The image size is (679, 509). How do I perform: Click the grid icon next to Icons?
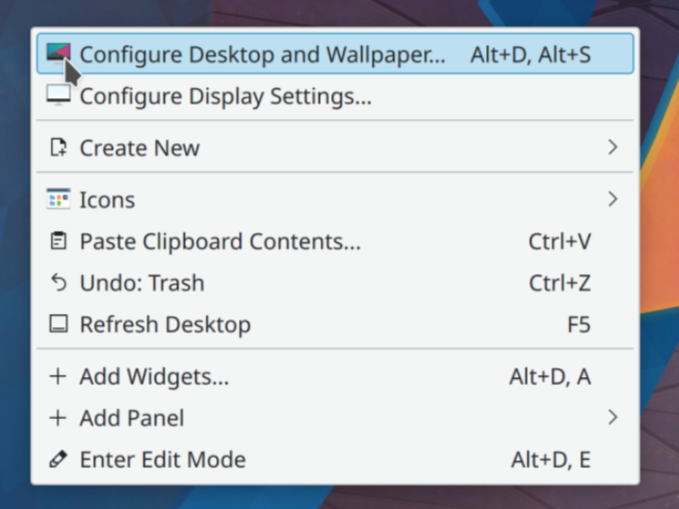[x=59, y=199]
